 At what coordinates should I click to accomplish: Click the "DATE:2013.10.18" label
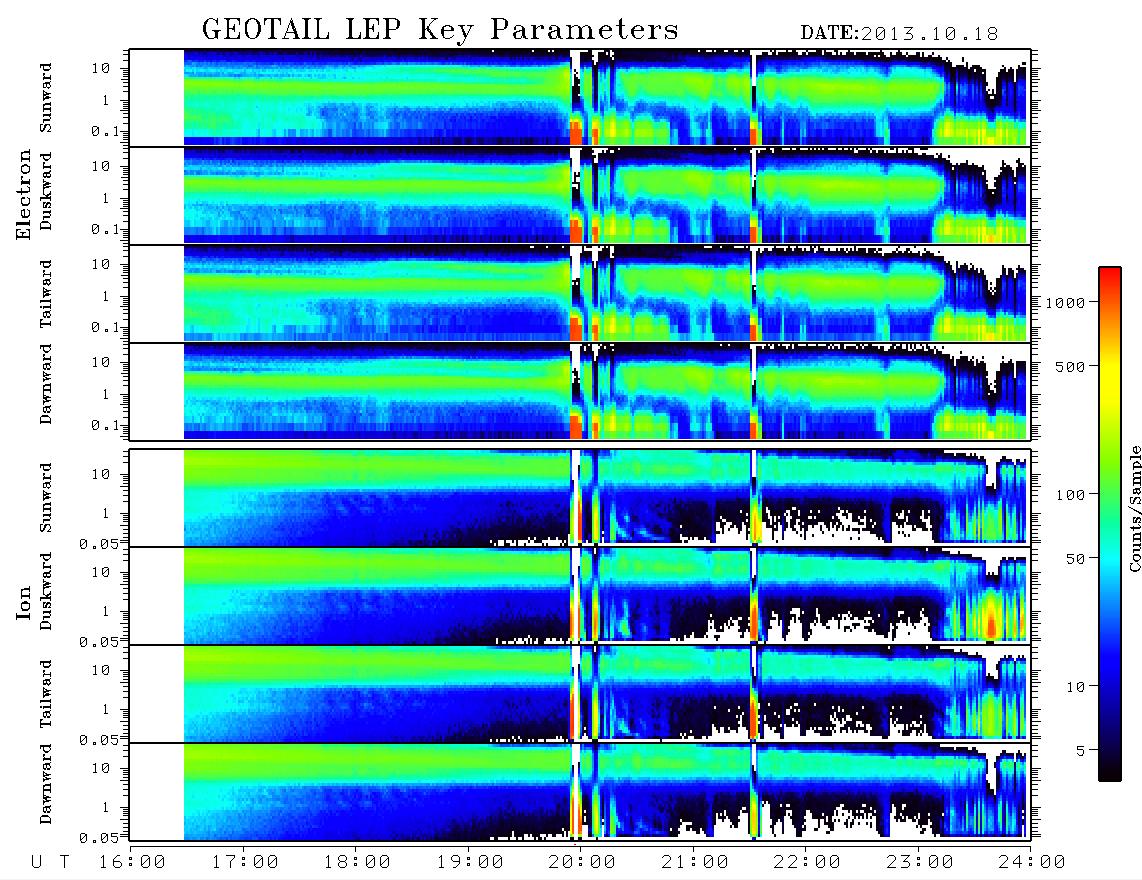coord(899,34)
